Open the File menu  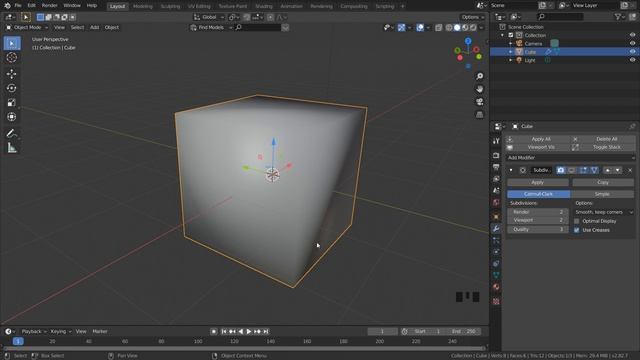click(x=18, y=6)
